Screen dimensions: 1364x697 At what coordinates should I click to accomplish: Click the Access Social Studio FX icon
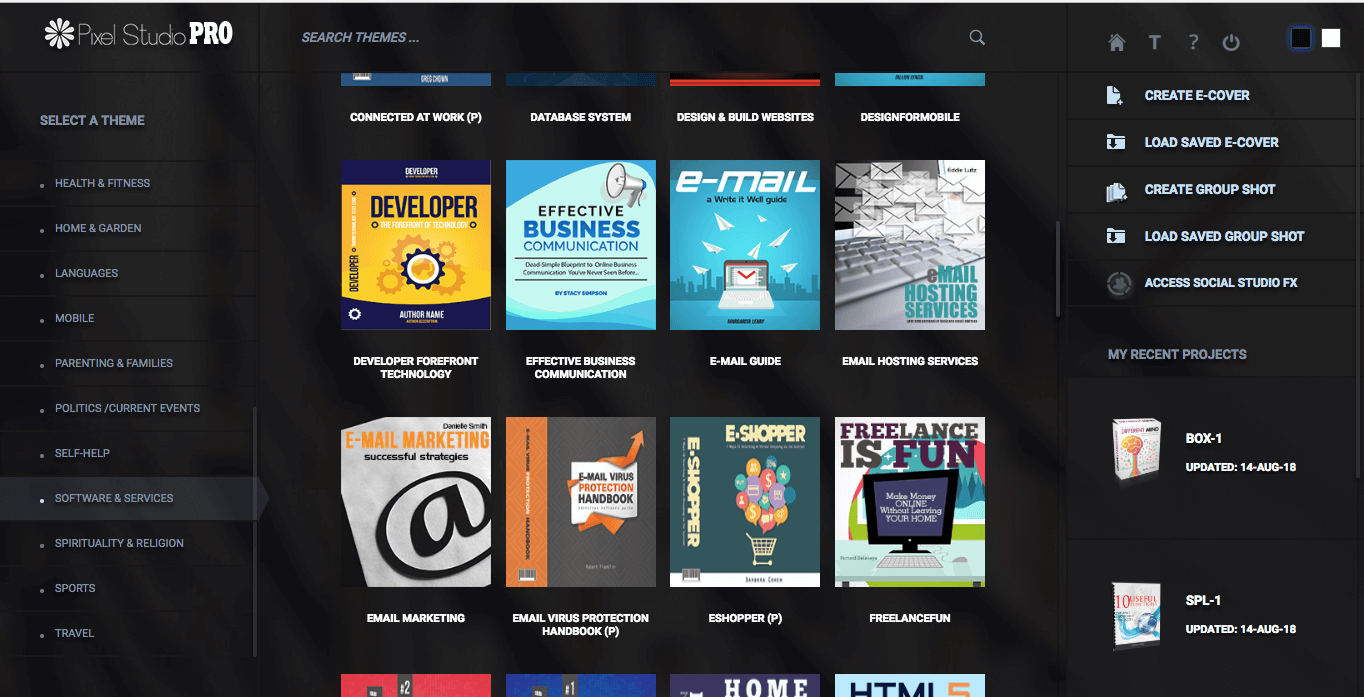pyautogui.click(x=1118, y=283)
